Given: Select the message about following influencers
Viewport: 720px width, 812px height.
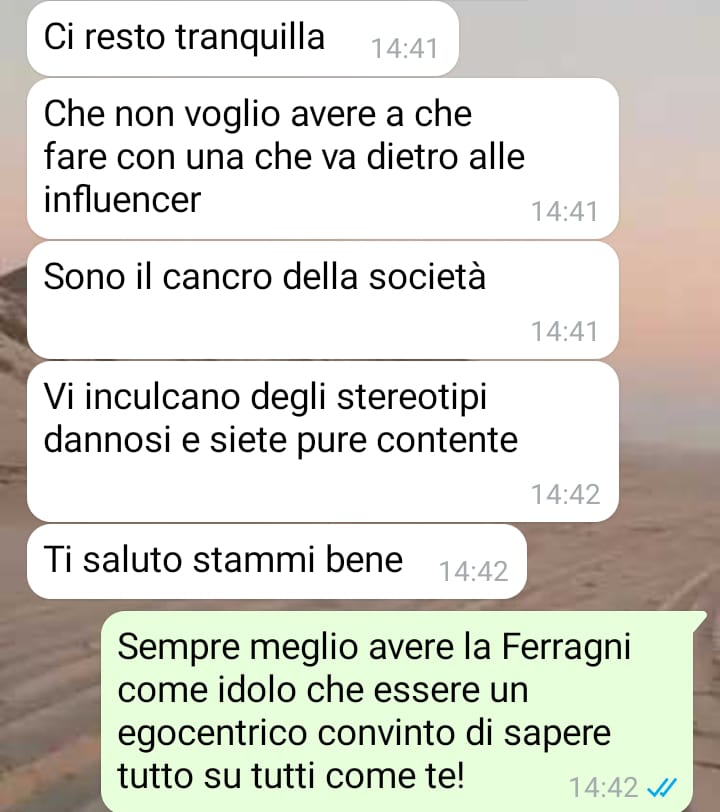Looking at the screenshot, I should (323, 158).
